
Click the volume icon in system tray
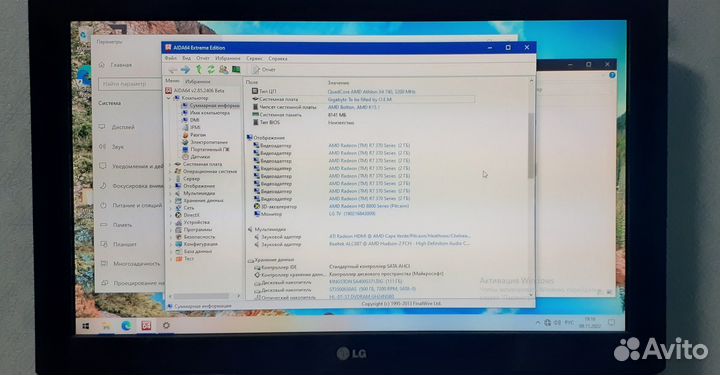(x=557, y=323)
